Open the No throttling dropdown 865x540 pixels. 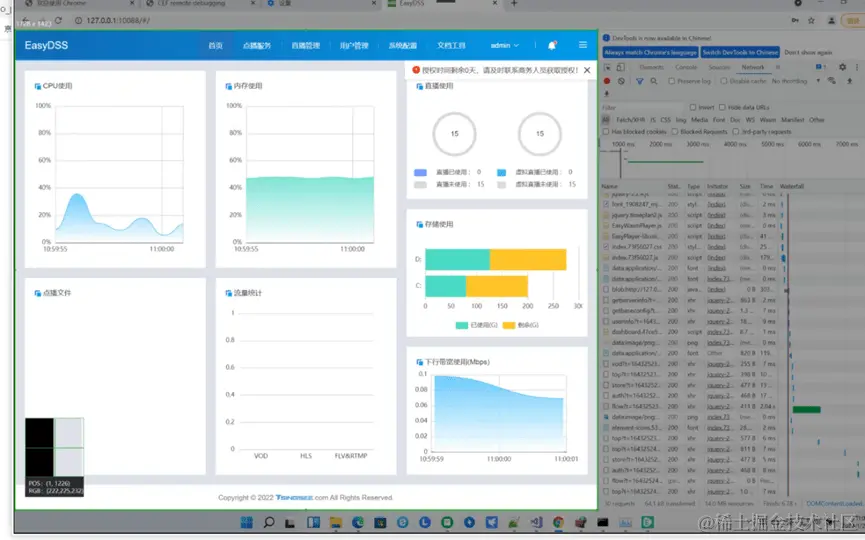point(795,81)
